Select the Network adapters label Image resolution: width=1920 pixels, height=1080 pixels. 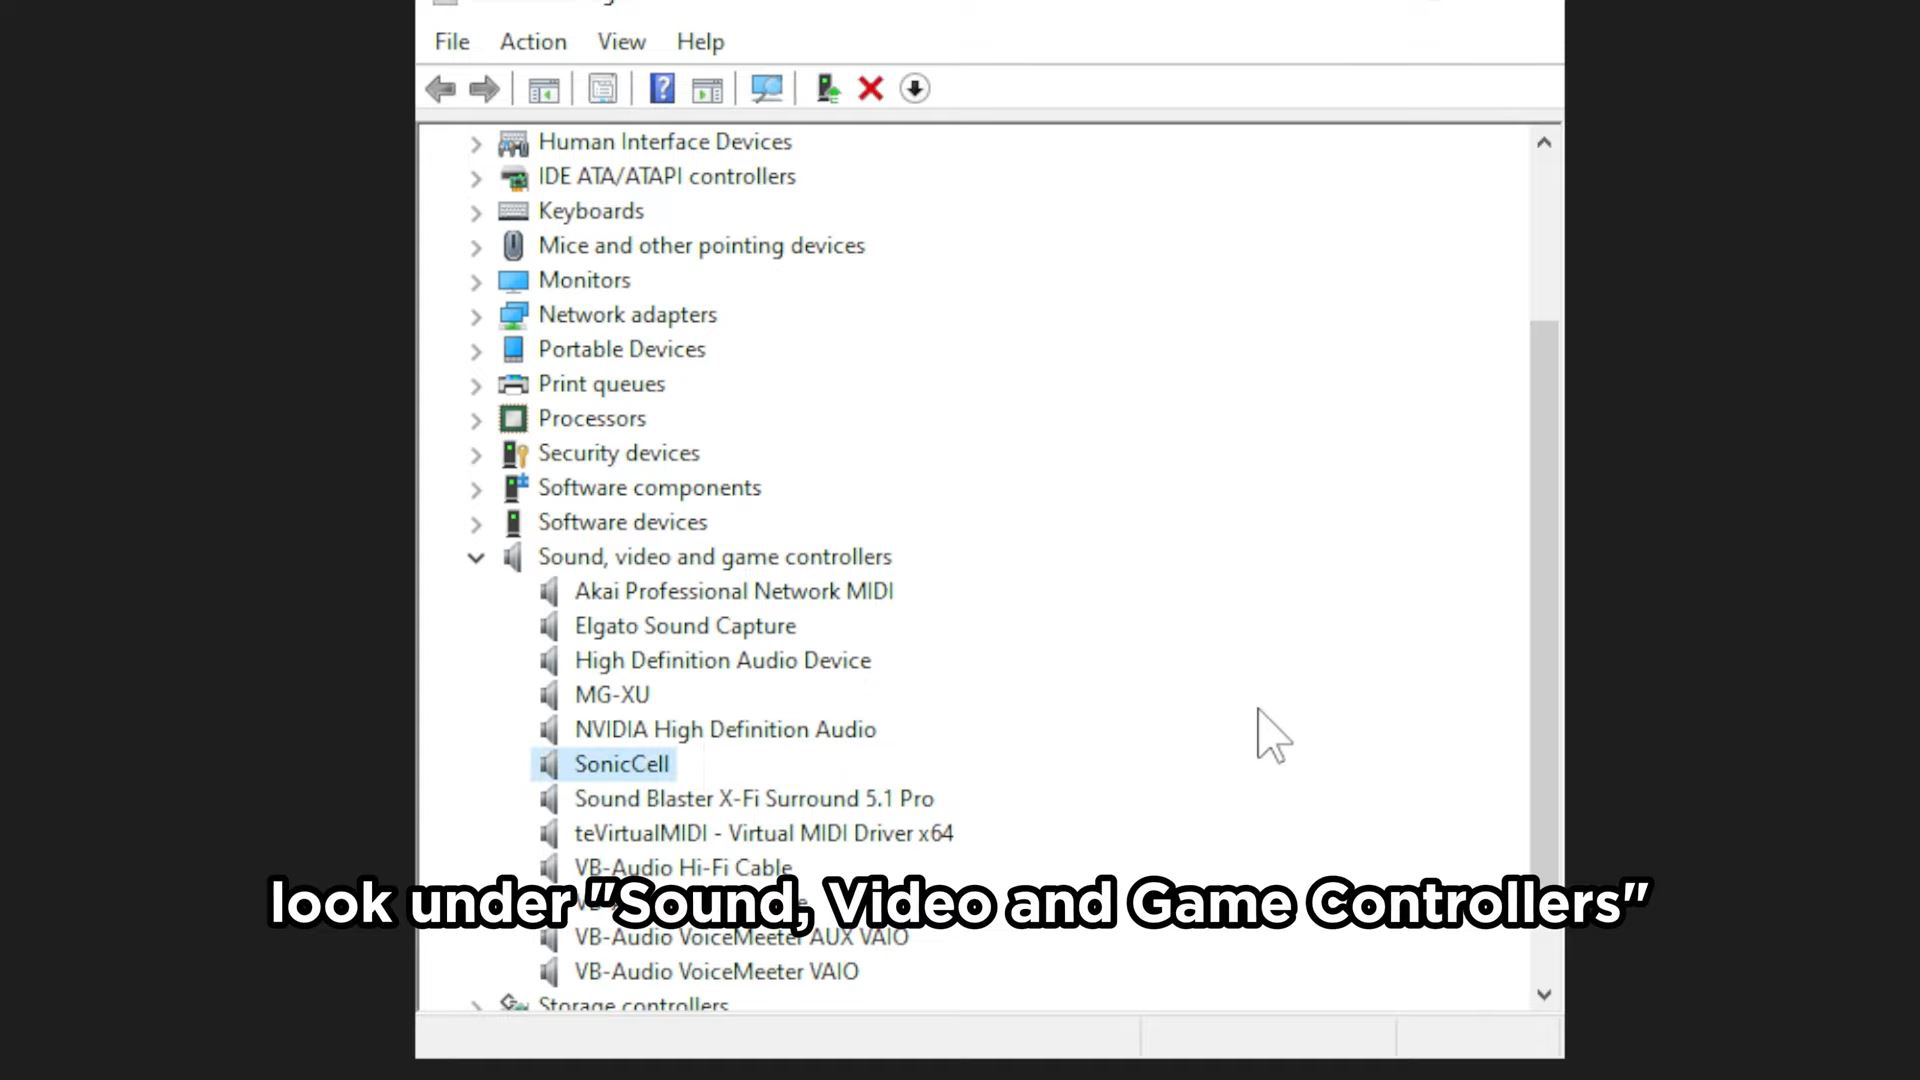(x=627, y=316)
